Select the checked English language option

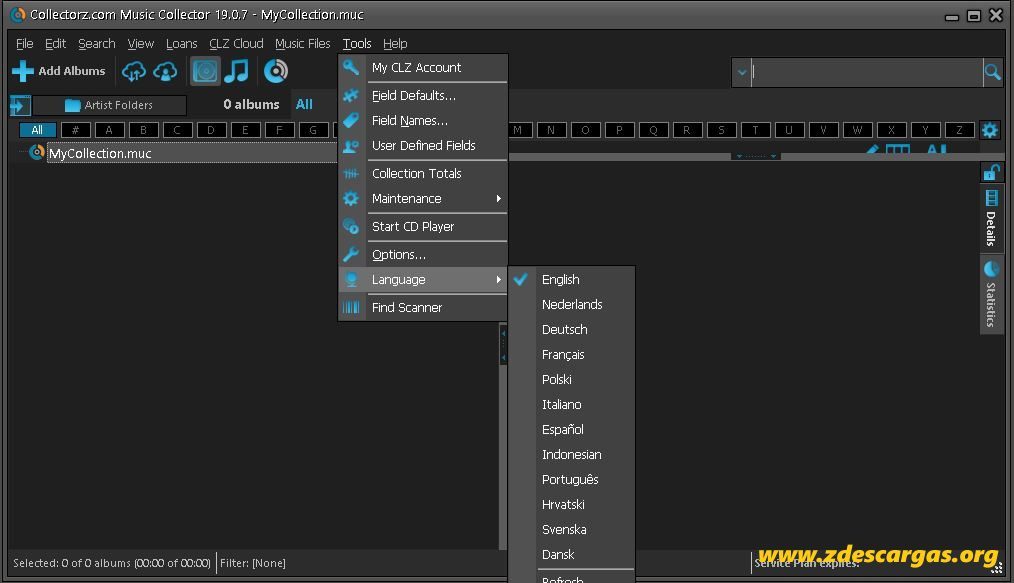572,280
